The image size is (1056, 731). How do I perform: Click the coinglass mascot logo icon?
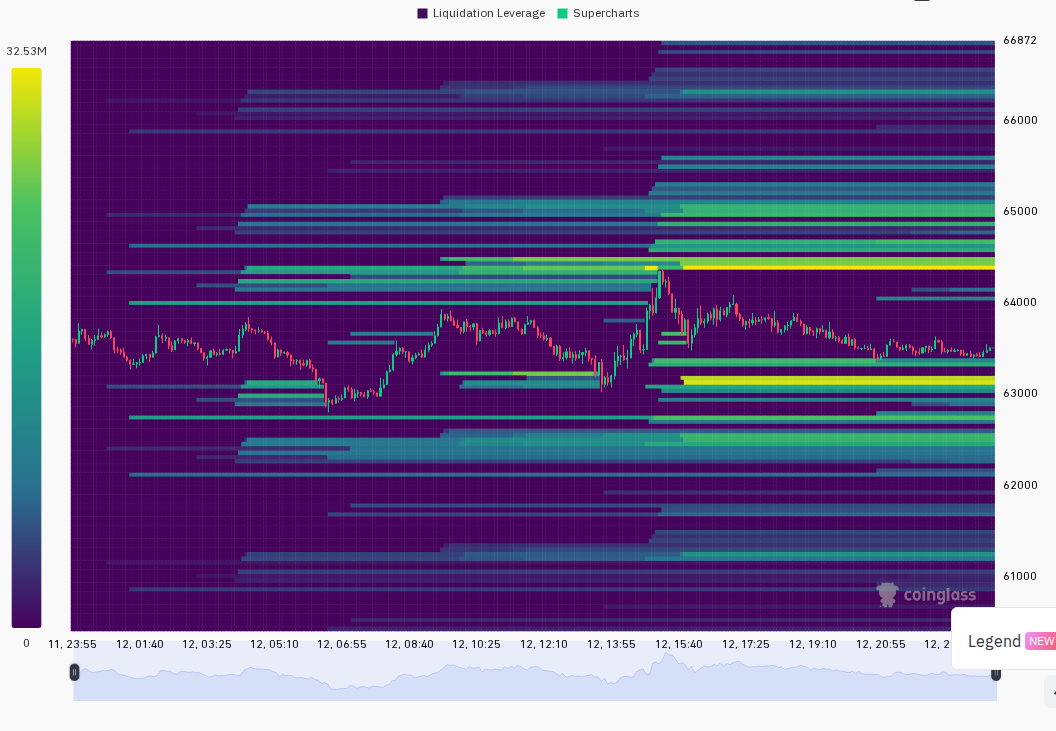[888, 595]
